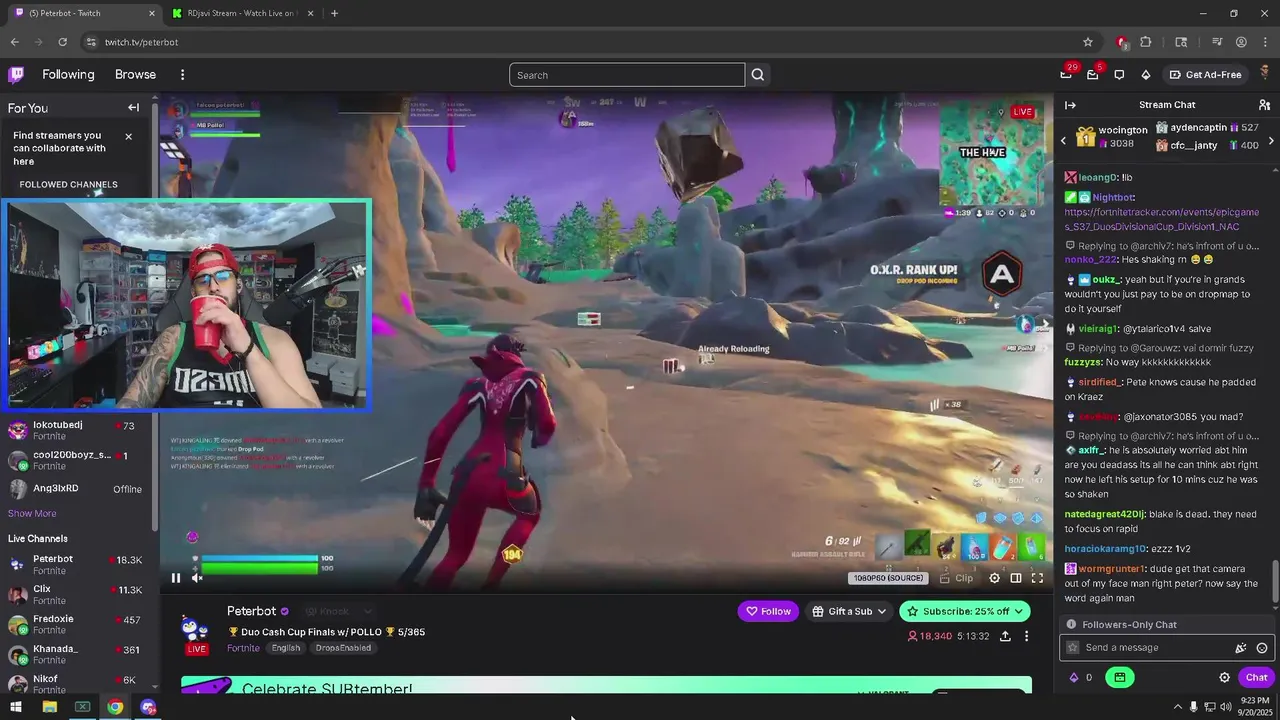Toggle theatre mode on the player
1280x720 pixels.
pos(1016,578)
